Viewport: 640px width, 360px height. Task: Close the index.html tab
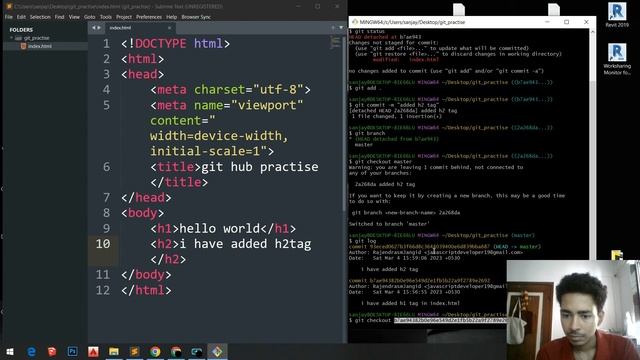pos(169,28)
